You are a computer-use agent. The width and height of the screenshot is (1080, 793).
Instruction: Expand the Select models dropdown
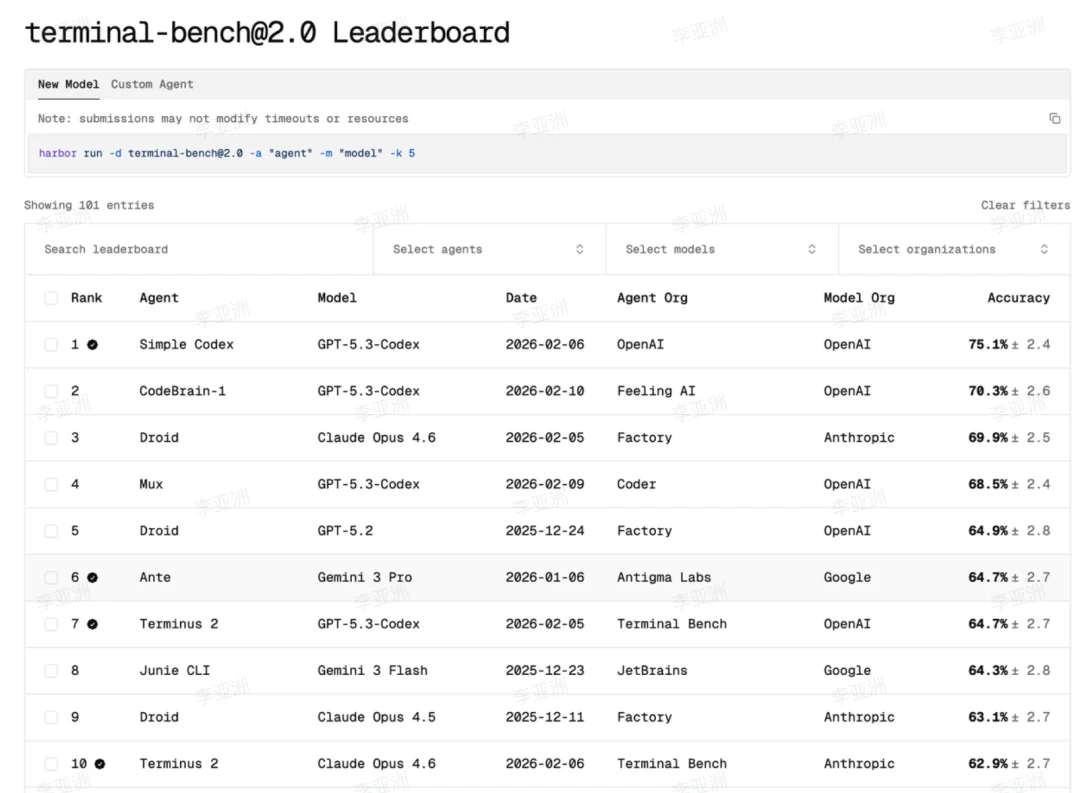click(721, 249)
